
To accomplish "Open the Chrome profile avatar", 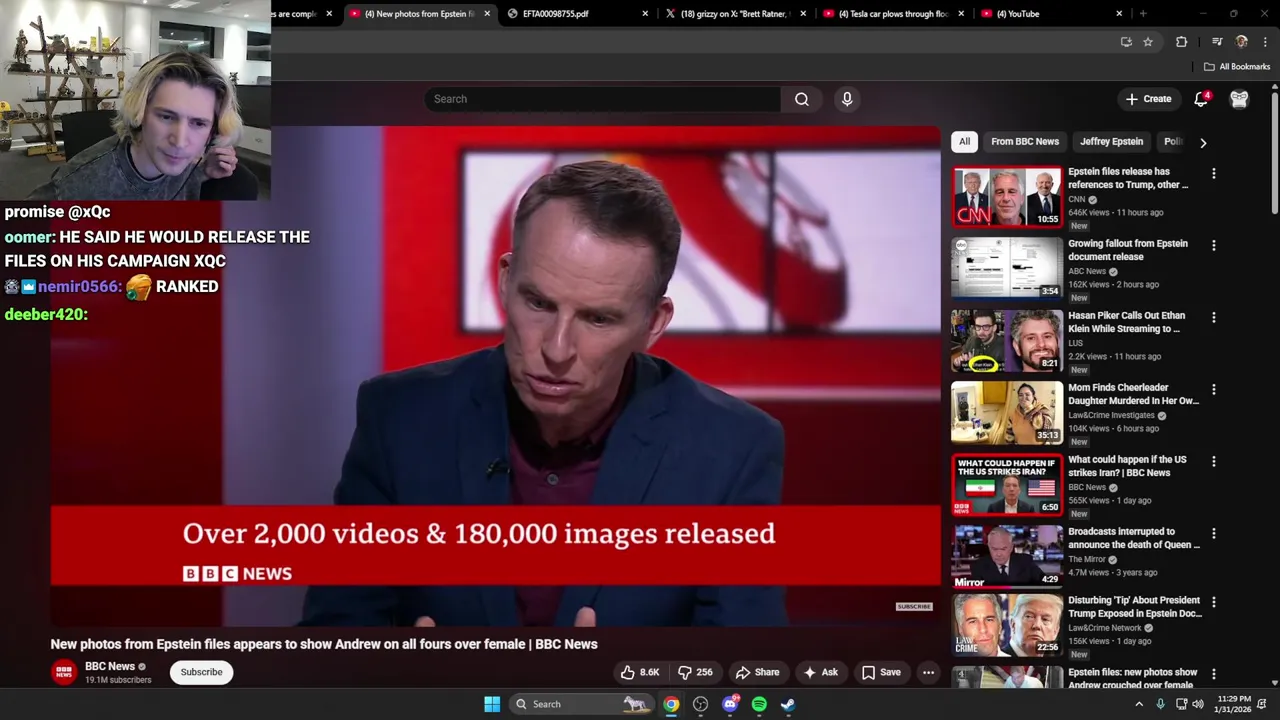I will (x=1242, y=42).
